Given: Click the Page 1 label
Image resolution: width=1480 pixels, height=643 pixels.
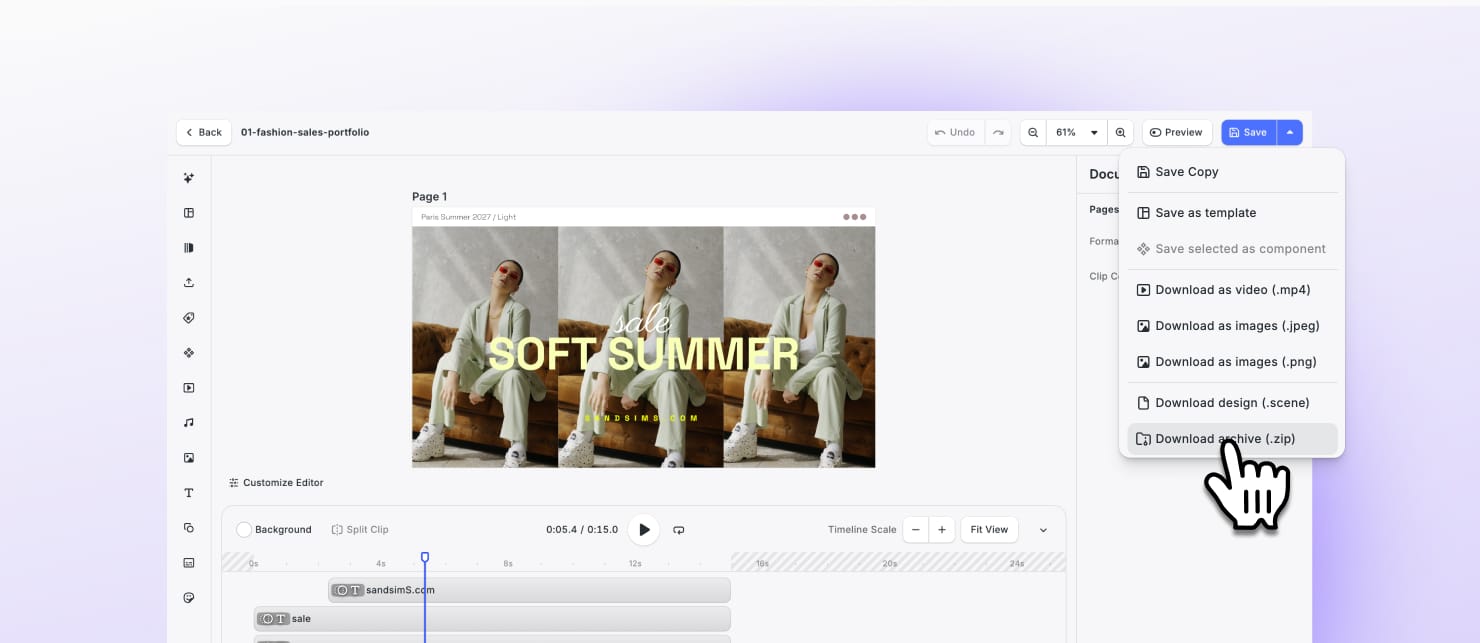Looking at the screenshot, I should (430, 197).
